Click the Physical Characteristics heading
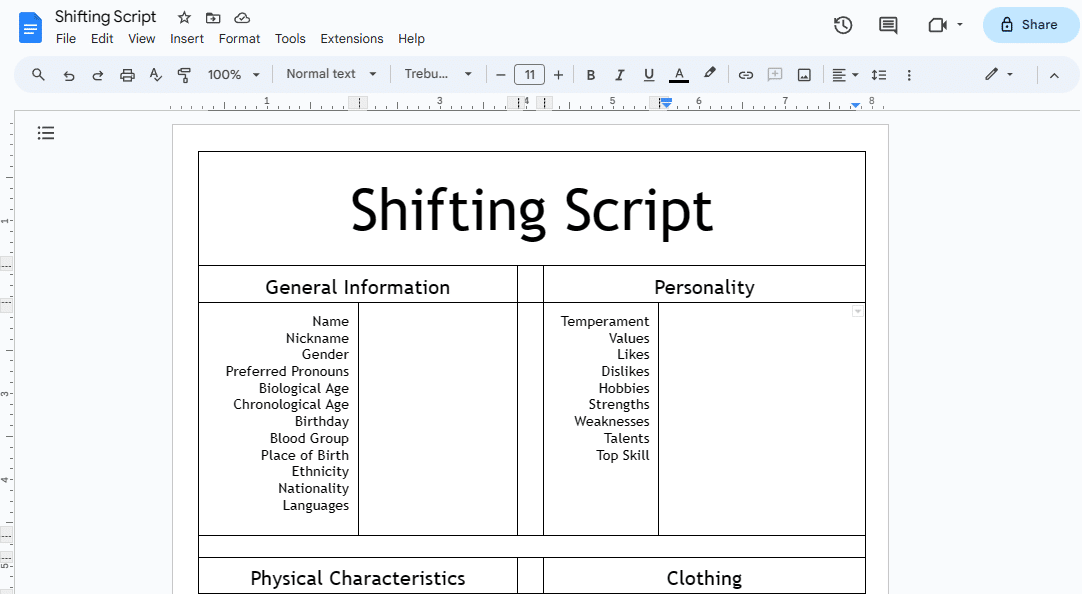 click(x=357, y=578)
